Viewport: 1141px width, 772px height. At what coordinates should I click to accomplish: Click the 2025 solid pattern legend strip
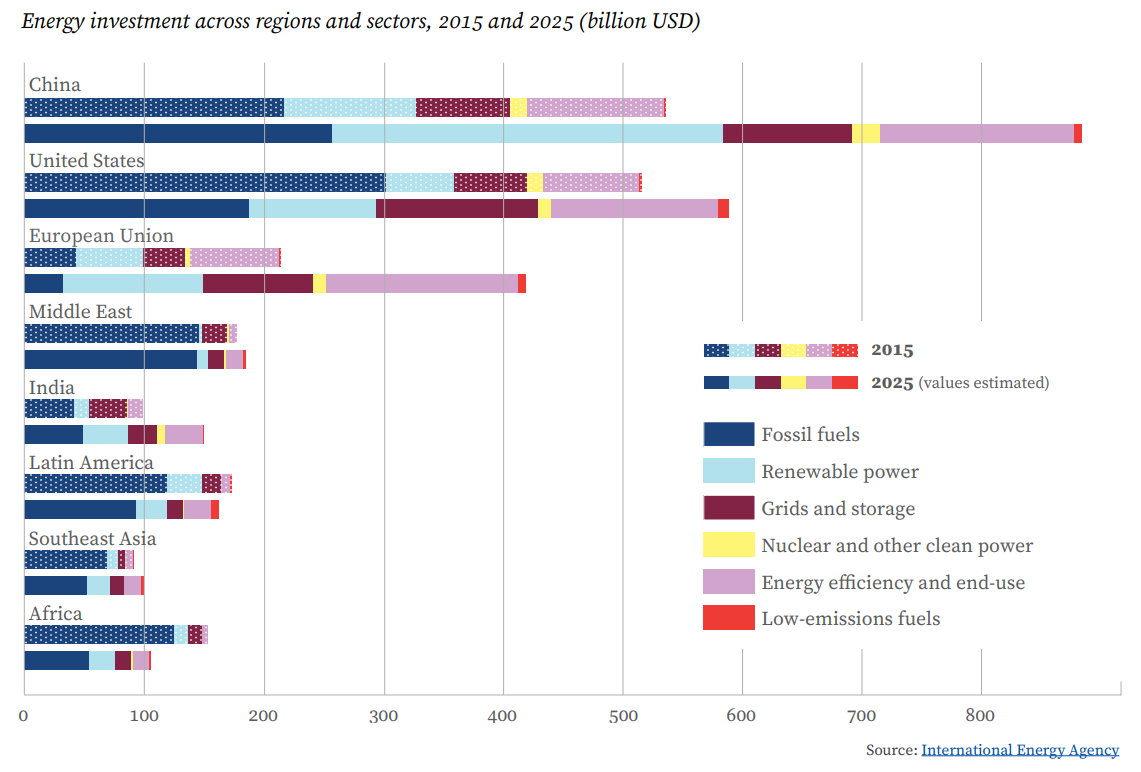(x=780, y=382)
